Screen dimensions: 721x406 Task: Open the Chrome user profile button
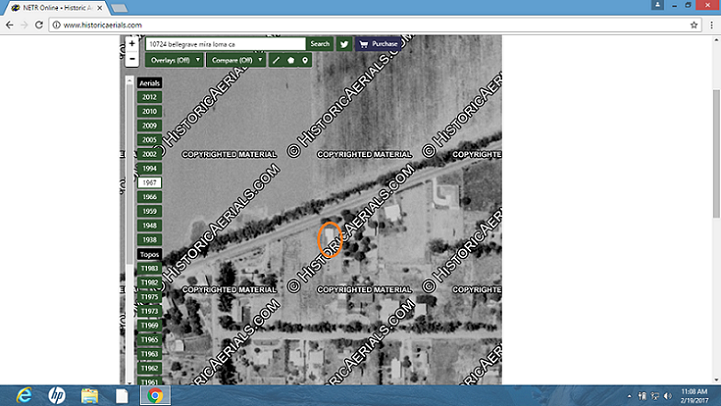(x=658, y=5)
